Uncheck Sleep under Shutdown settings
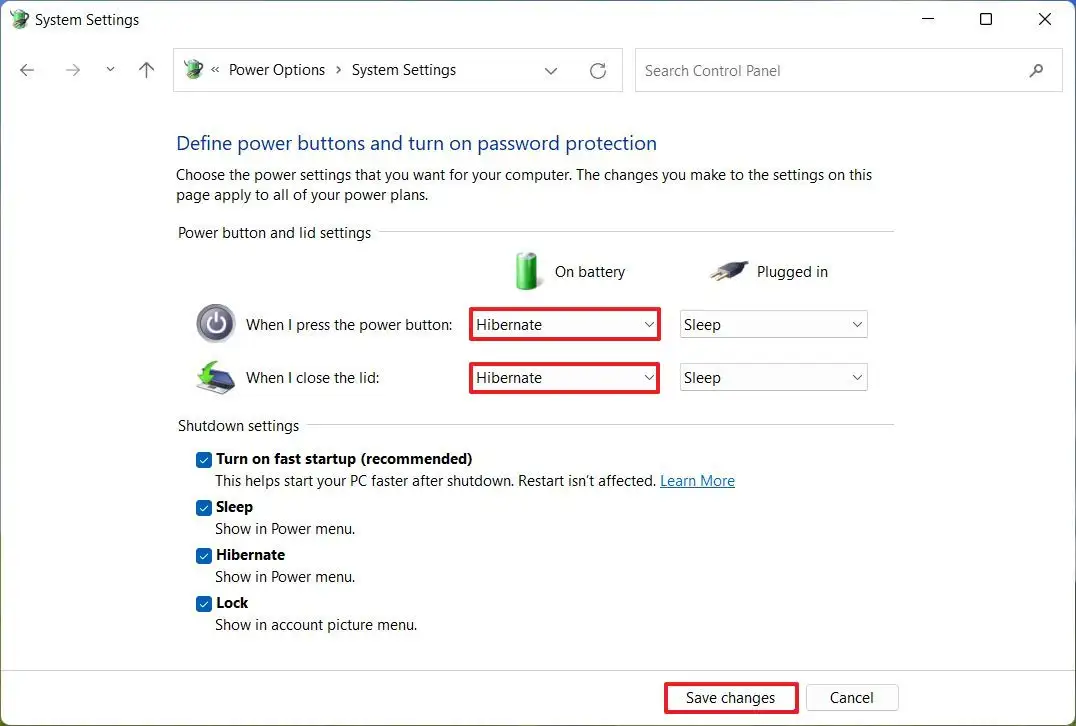The width and height of the screenshot is (1076, 726). click(x=204, y=507)
